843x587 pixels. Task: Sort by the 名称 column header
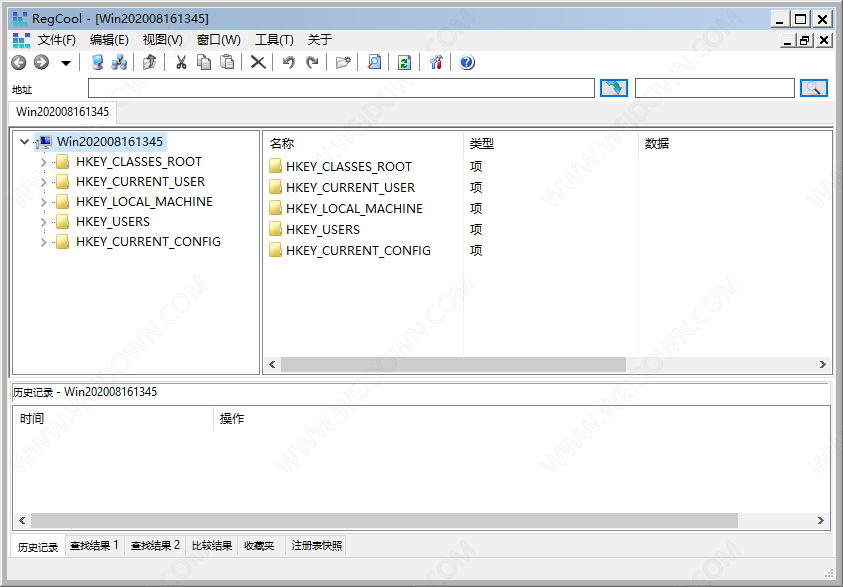[363, 144]
